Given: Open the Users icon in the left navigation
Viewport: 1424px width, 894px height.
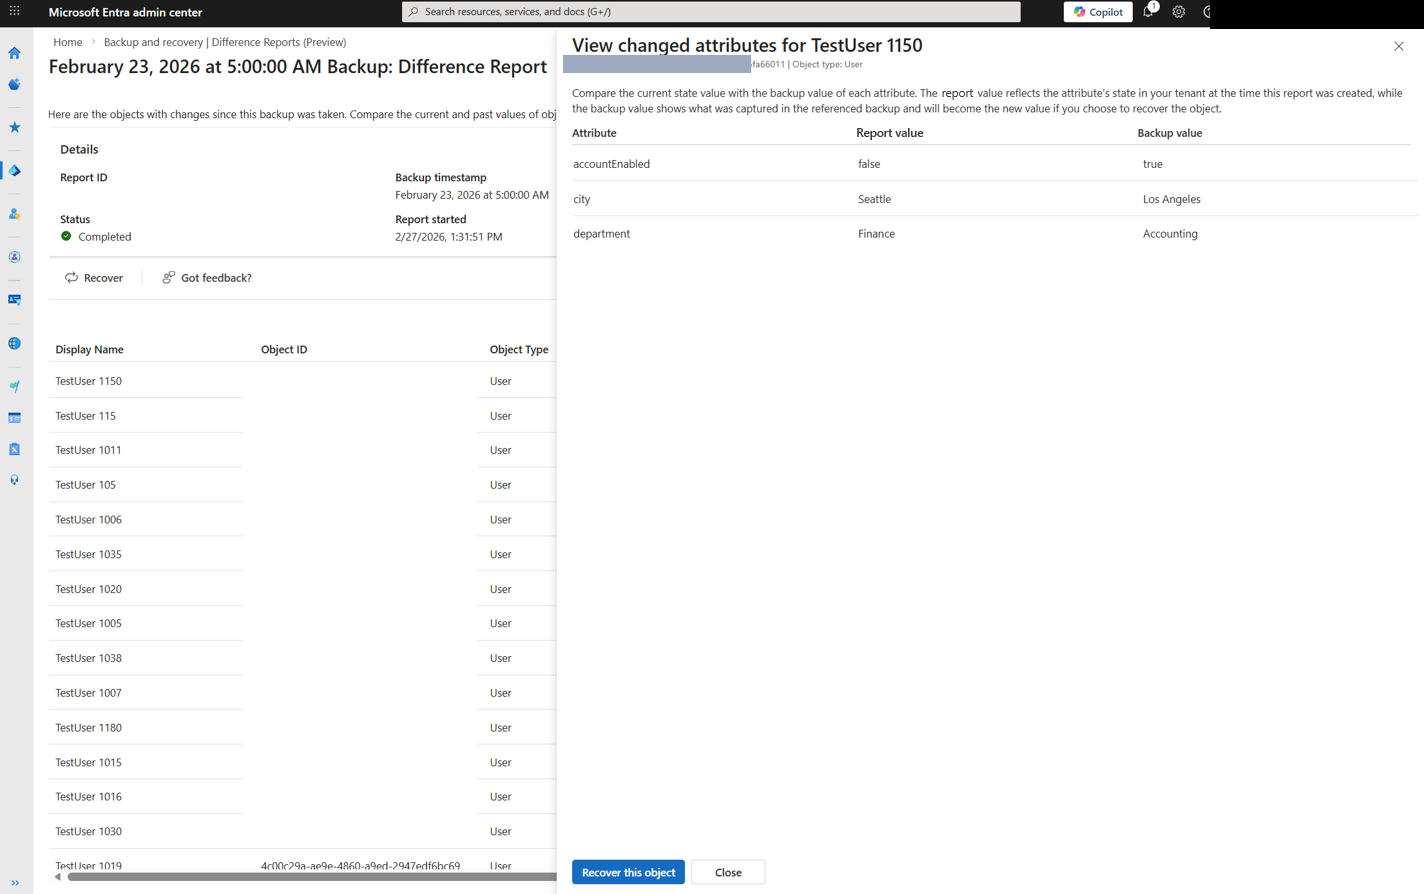Looking at the screenshot, I should [14, 213].
